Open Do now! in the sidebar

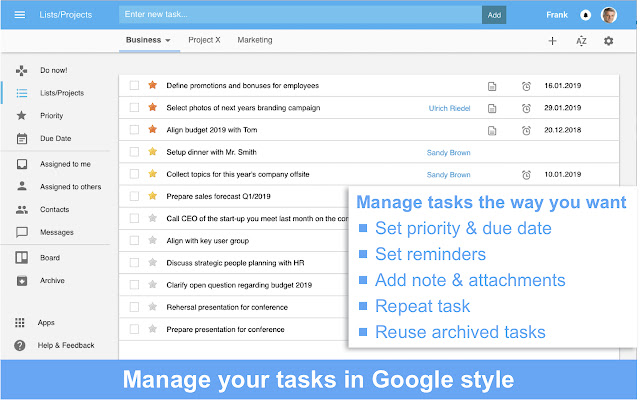click(54, 70)
